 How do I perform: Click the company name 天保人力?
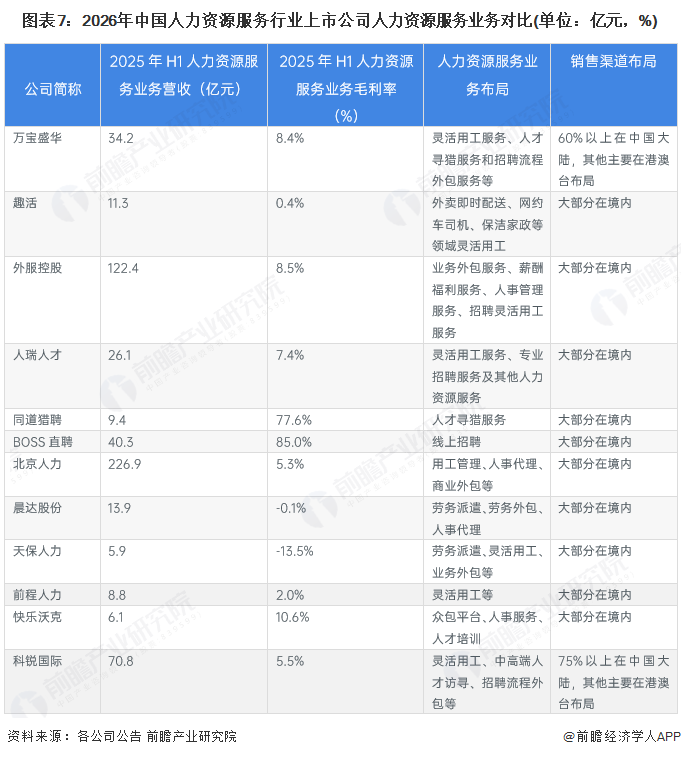[37, 551]
